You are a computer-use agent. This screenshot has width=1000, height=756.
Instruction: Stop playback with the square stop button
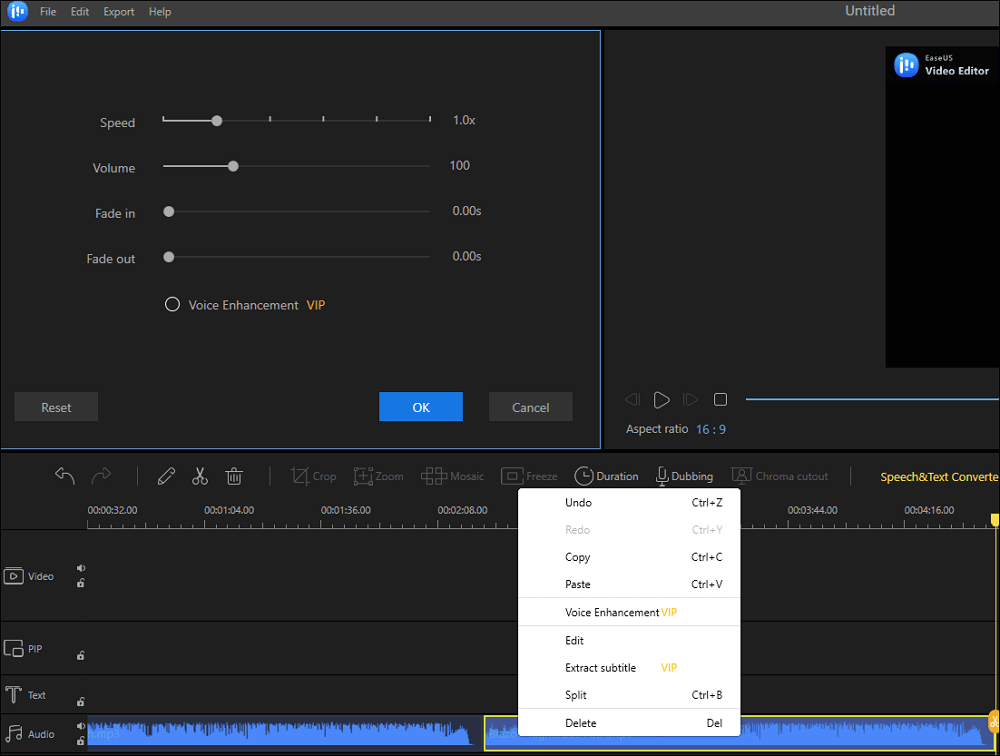[x=720, y=400]
